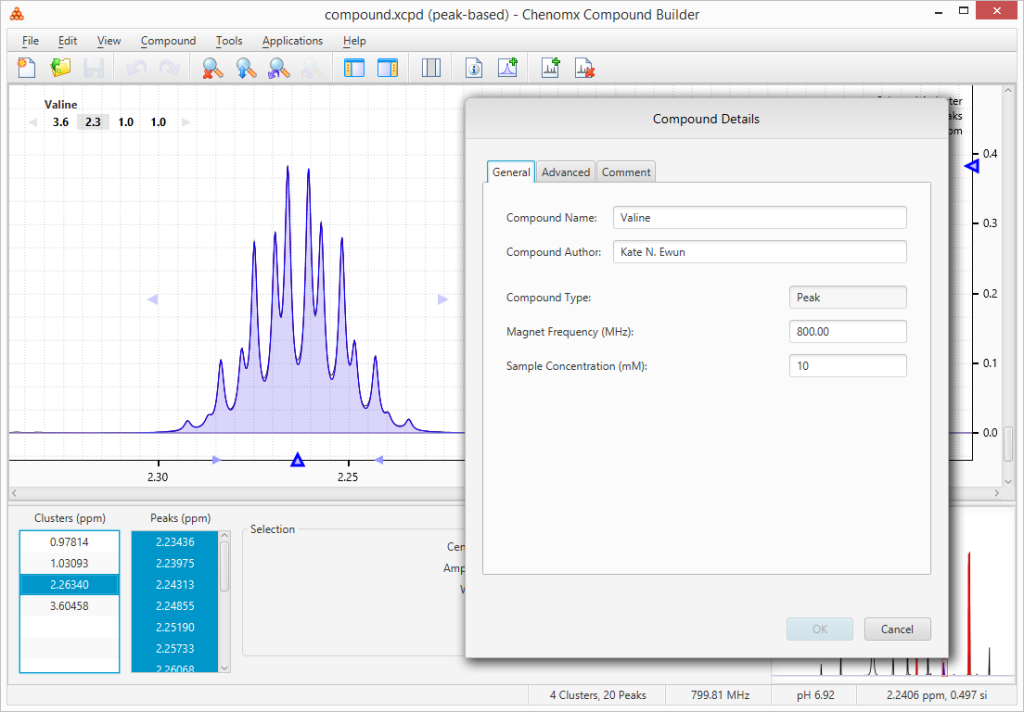Select peak 2.23436 in Peaks list

click(x=176, y=541)
